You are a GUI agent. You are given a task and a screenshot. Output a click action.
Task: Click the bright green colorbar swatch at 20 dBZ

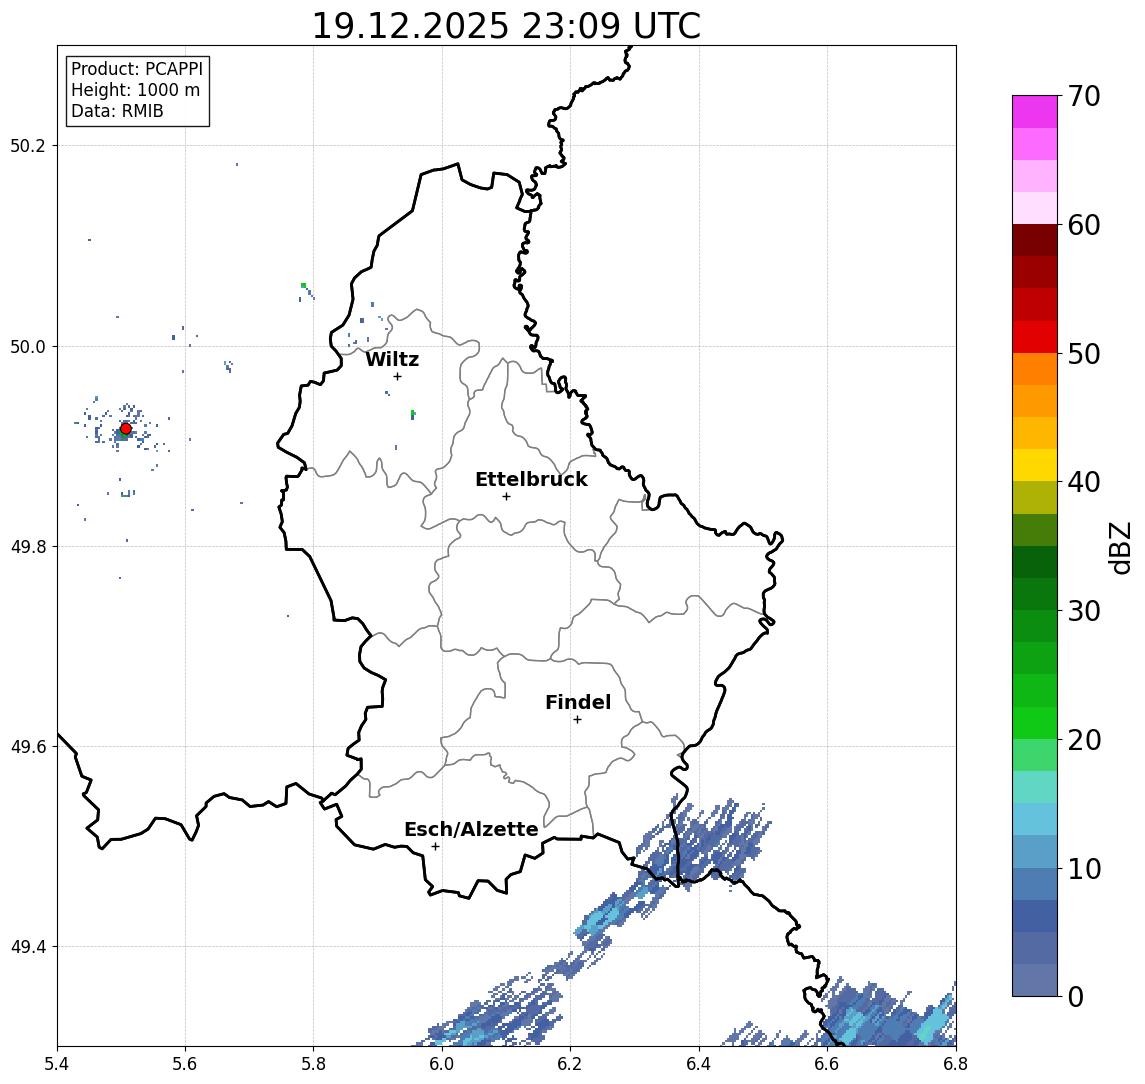coord(1035,723)
